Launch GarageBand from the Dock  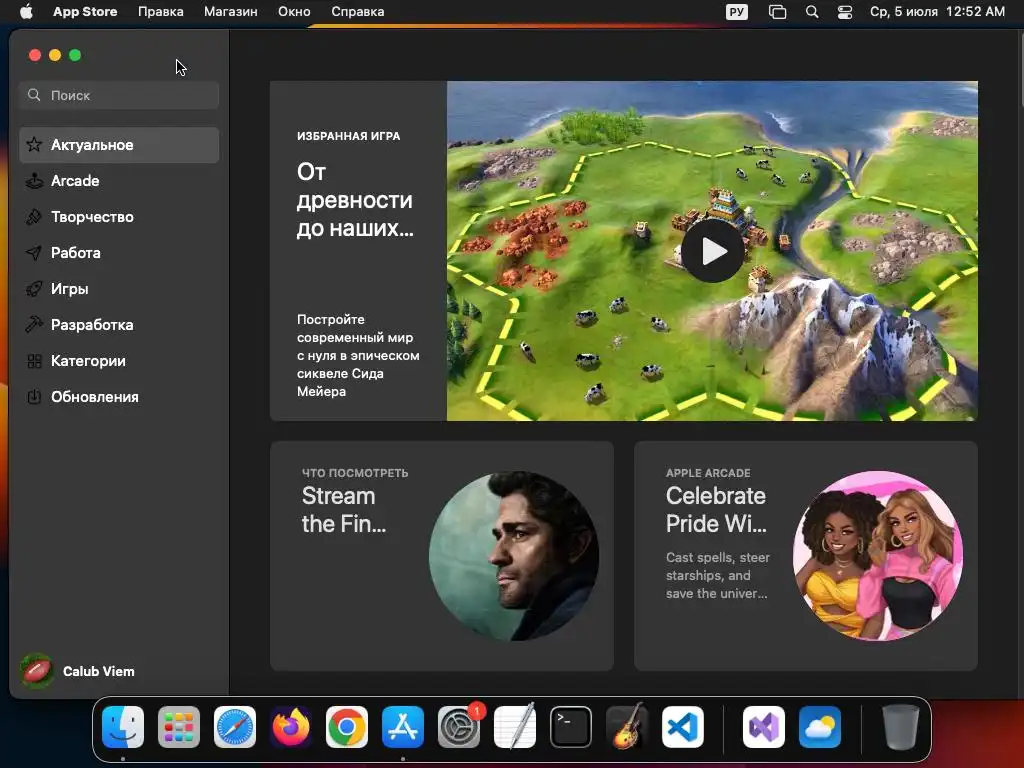pos(627,727)
